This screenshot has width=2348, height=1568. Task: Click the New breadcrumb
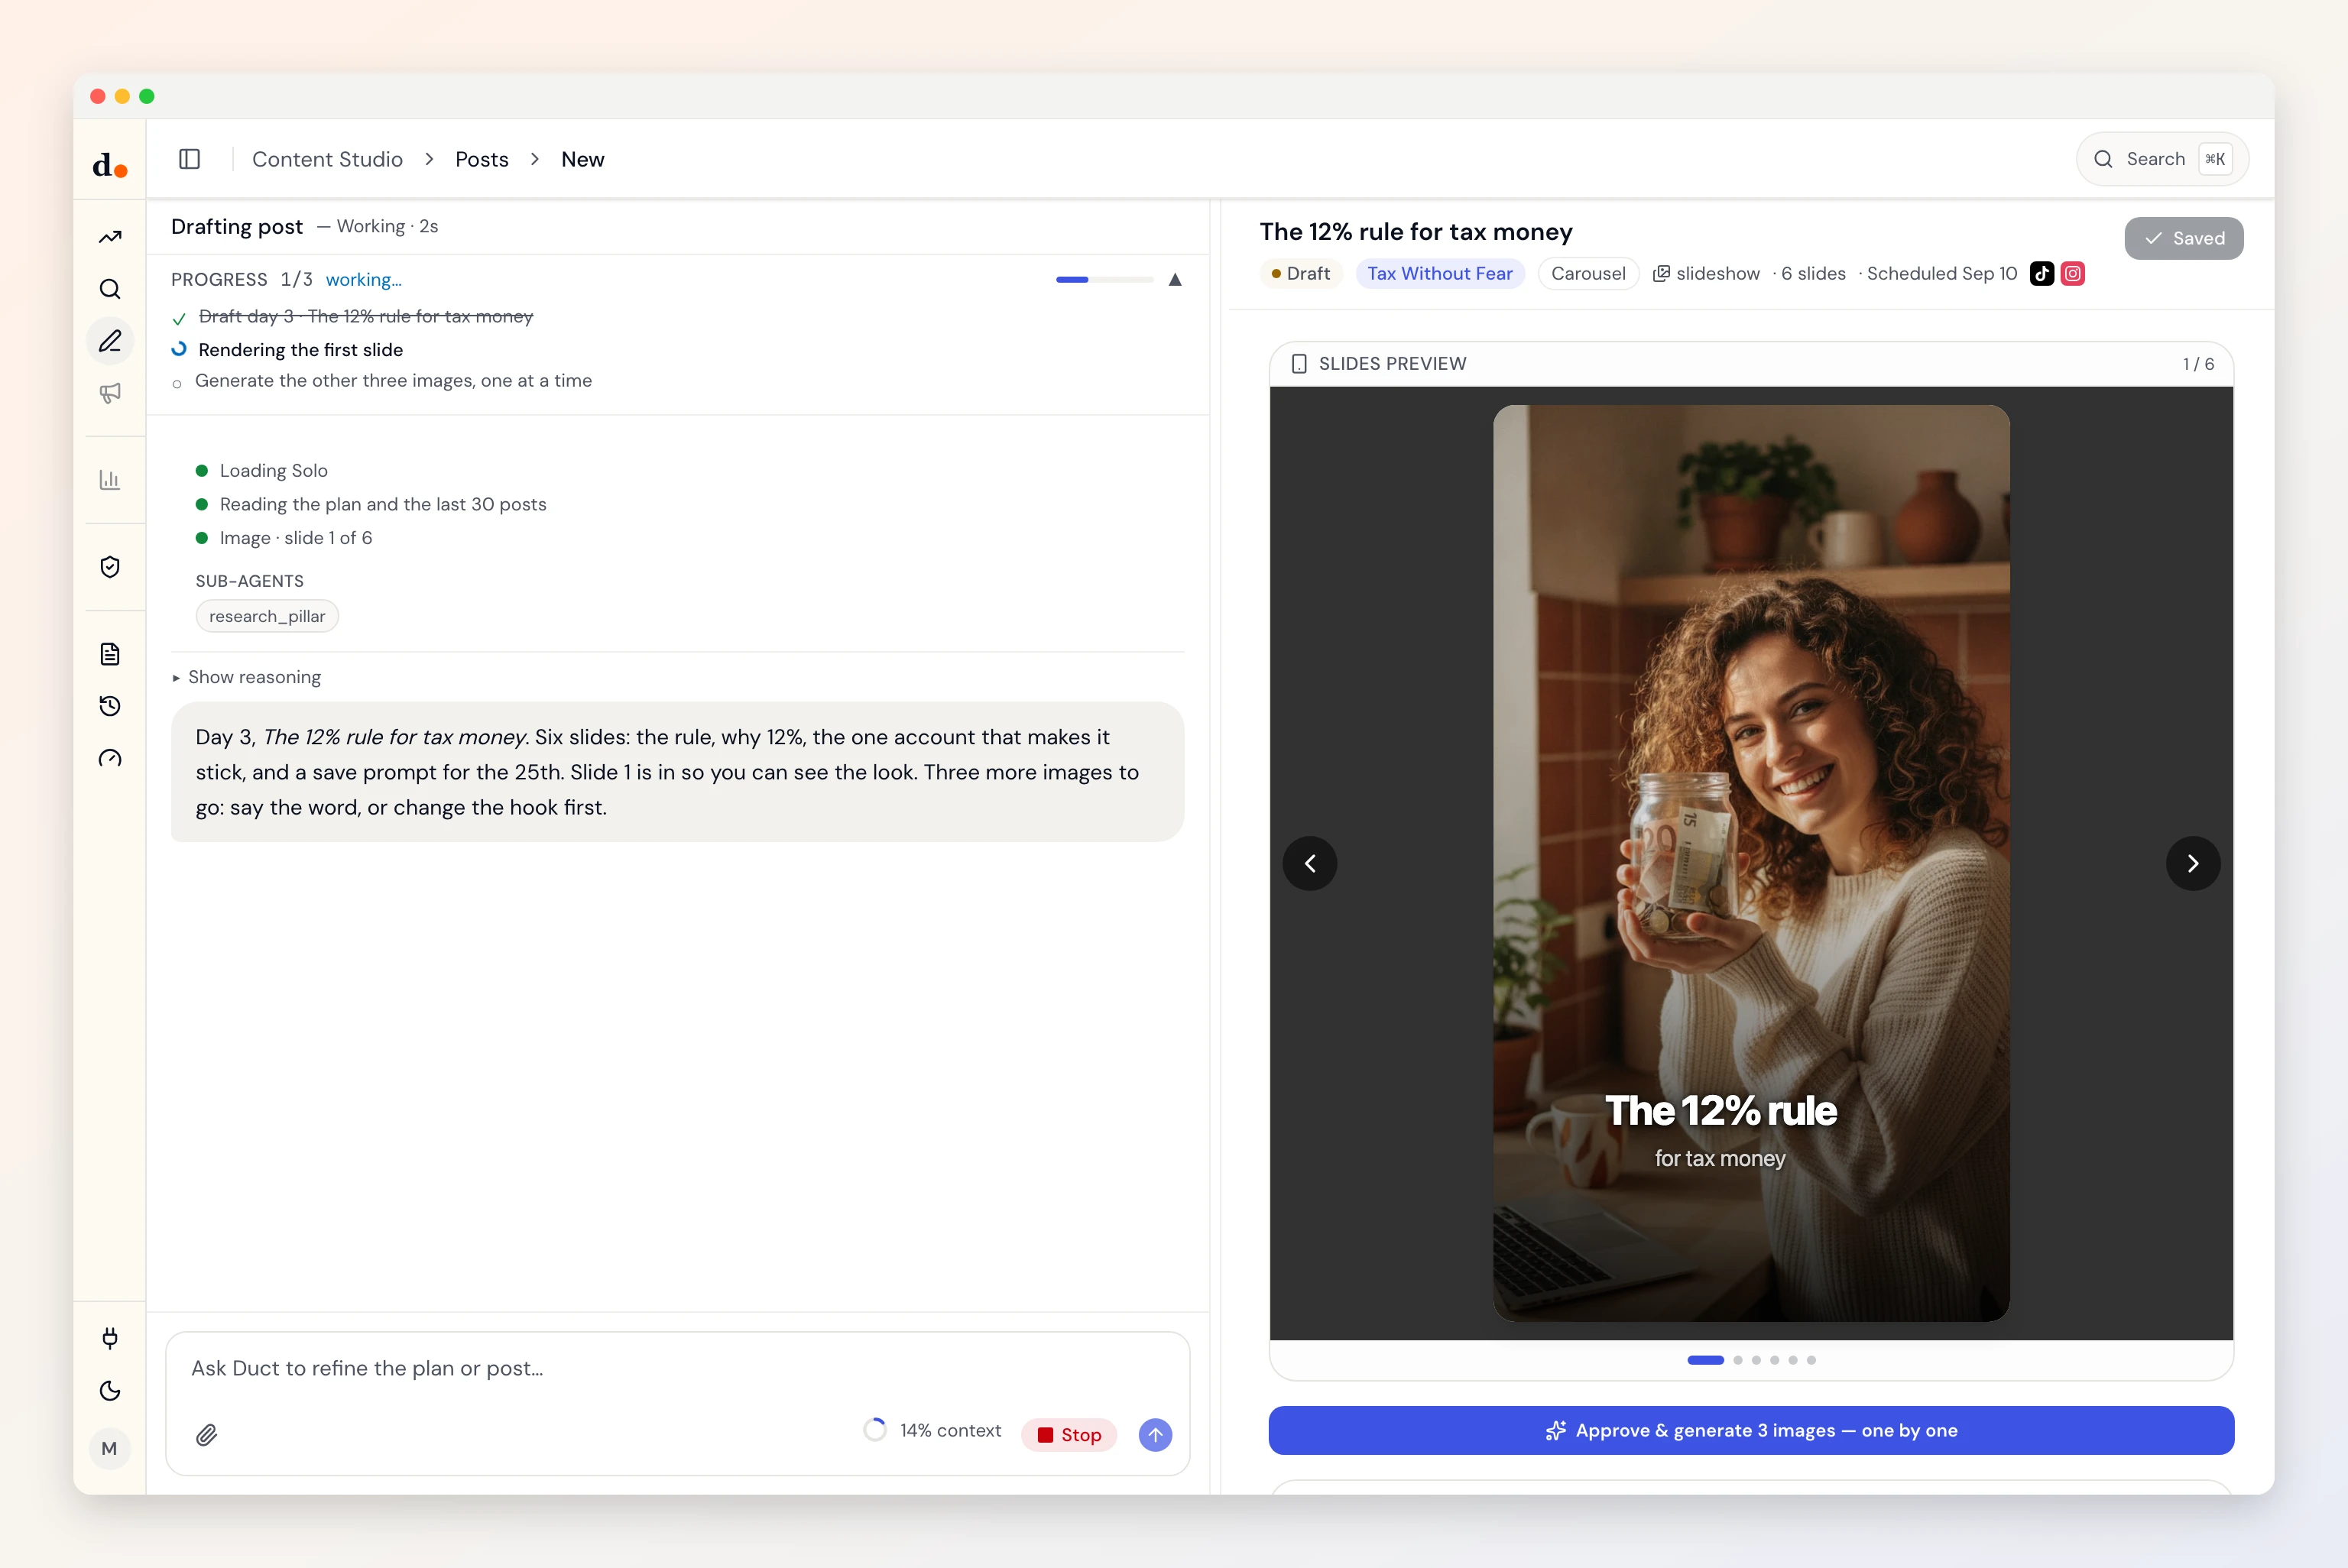(x=583, y=159)
